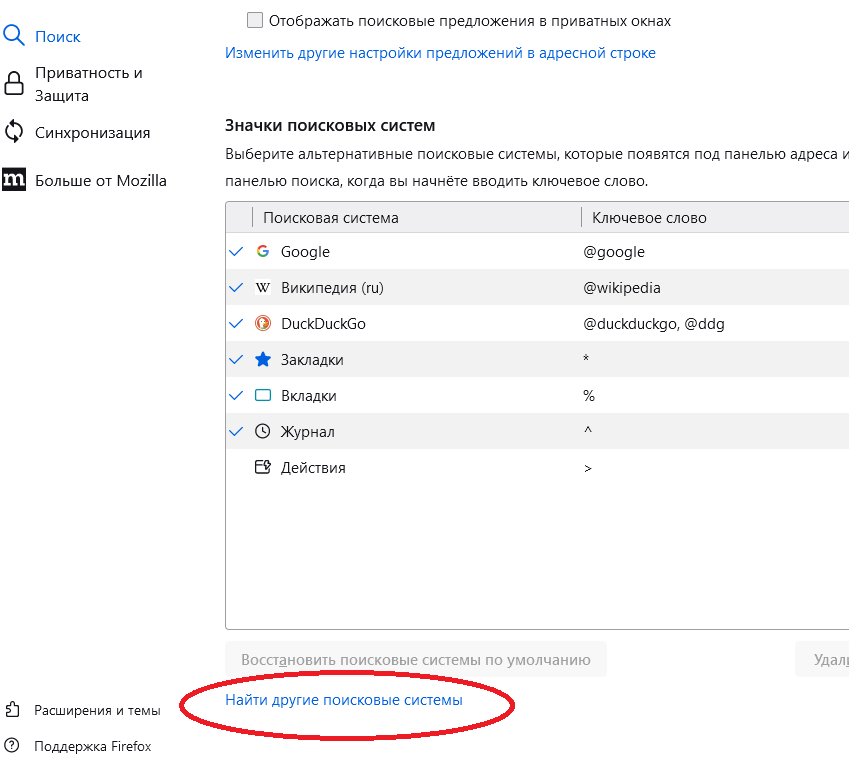Click Найти другие поисковые системы link
Image resolution: width=849 pixels, height=763 pixels.
tap(344, 700)
